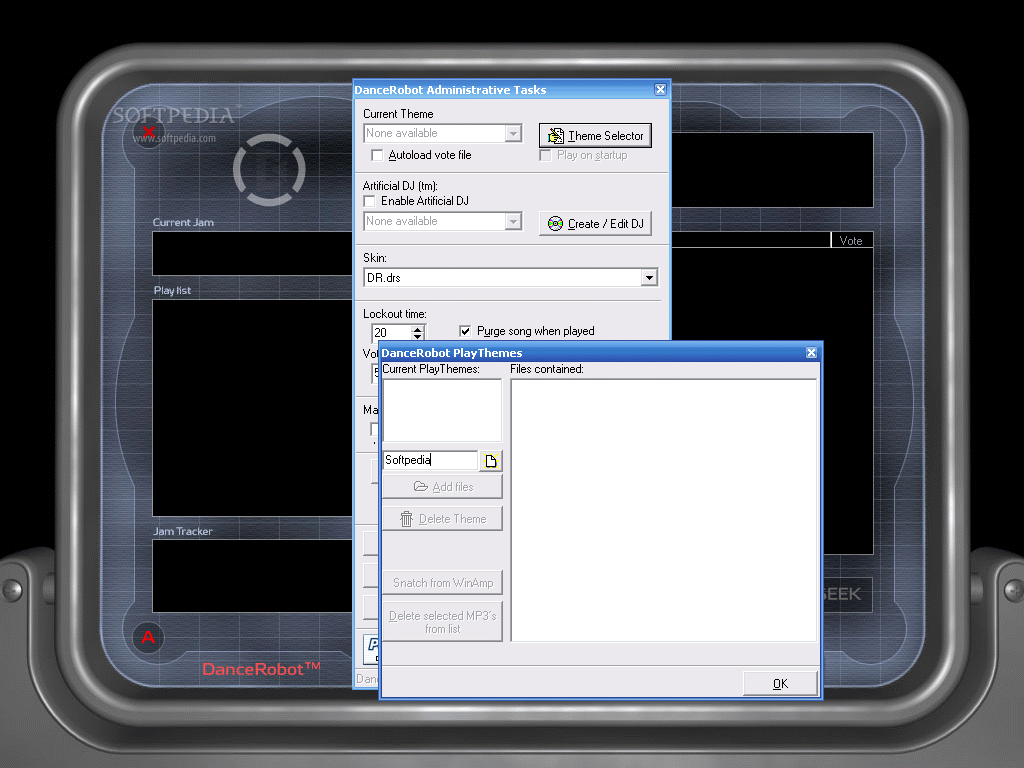Expand the Artificial DJ selection dropdown
The width and height of the screenshot is (1024, 768).
(513, 221)
